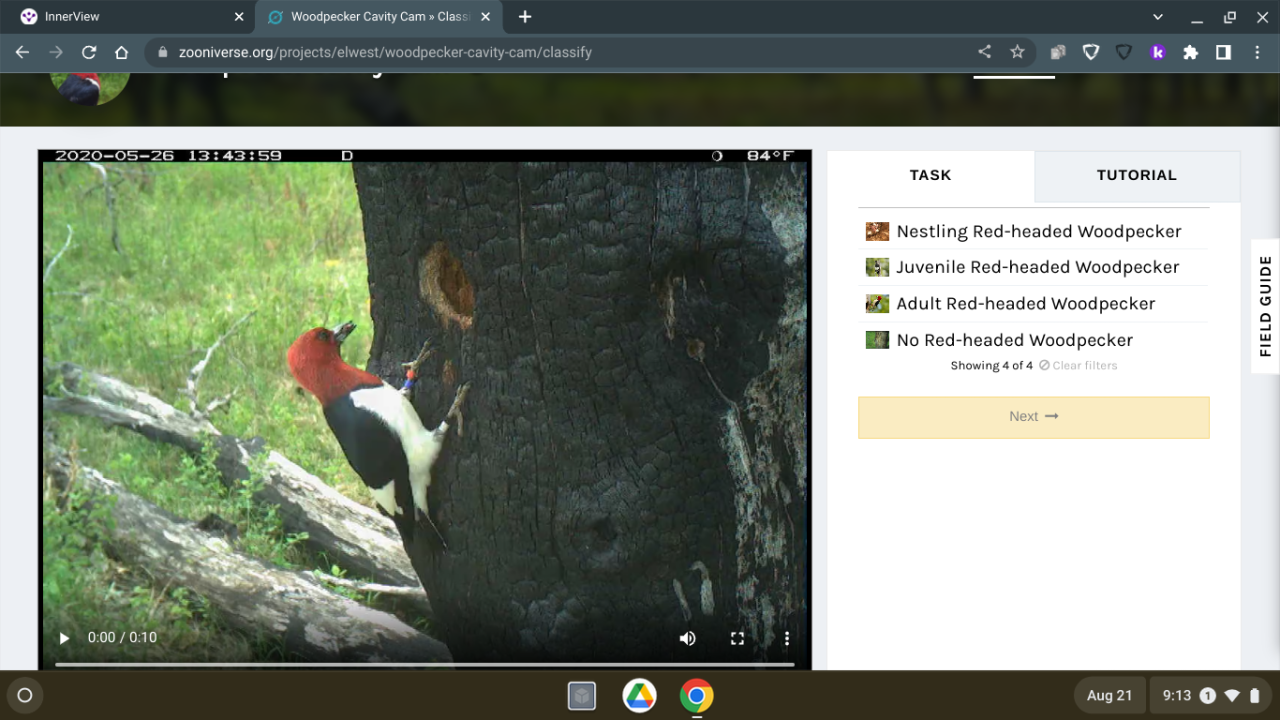Click the video progress bar
Screen dimensions: 1280x720
[x=425, y=664]
